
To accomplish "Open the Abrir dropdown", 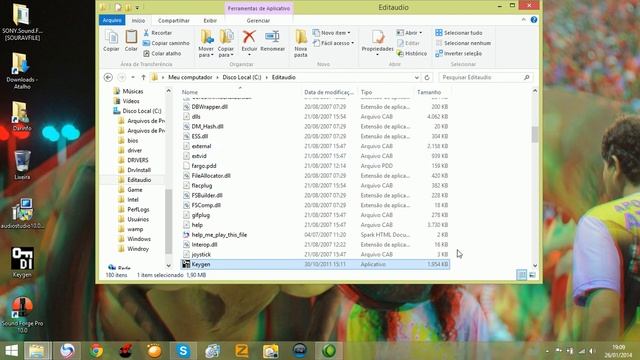I will (409, 33).
